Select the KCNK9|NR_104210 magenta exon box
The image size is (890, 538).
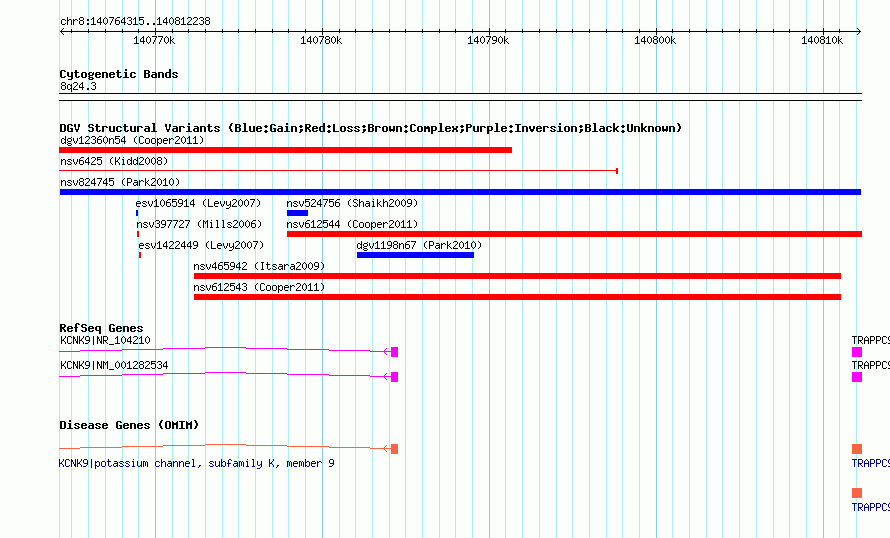point(394,352)
